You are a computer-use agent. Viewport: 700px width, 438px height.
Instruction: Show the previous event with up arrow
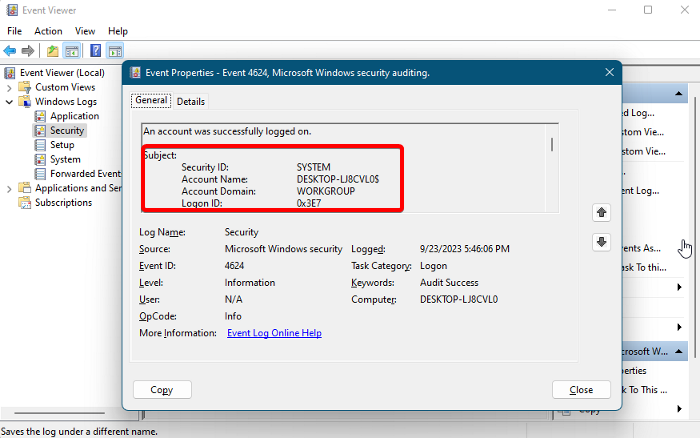601,213
